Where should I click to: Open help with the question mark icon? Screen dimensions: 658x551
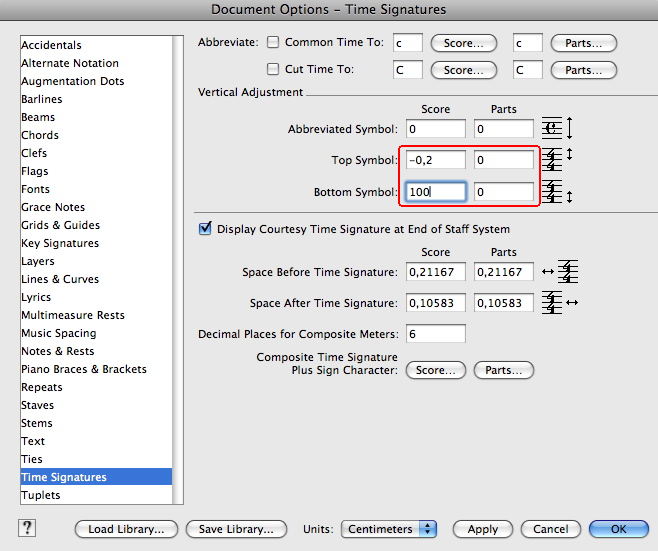27,528
